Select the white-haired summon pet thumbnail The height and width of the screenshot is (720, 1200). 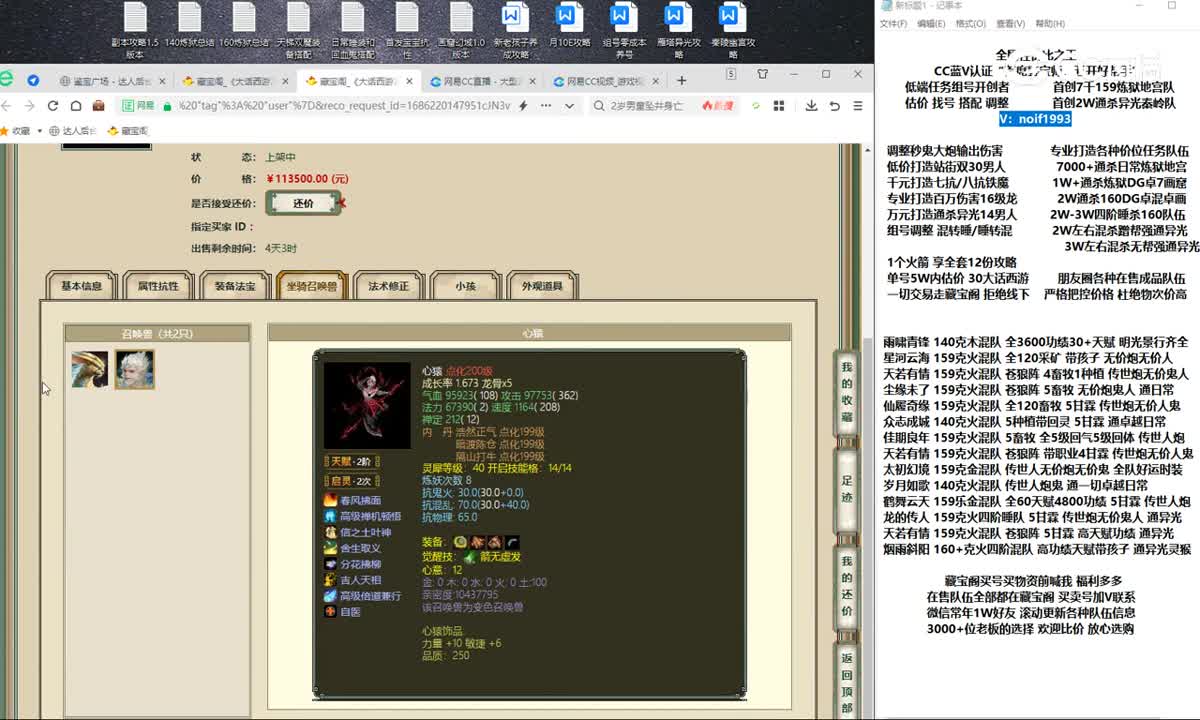[x=134, y=370]
